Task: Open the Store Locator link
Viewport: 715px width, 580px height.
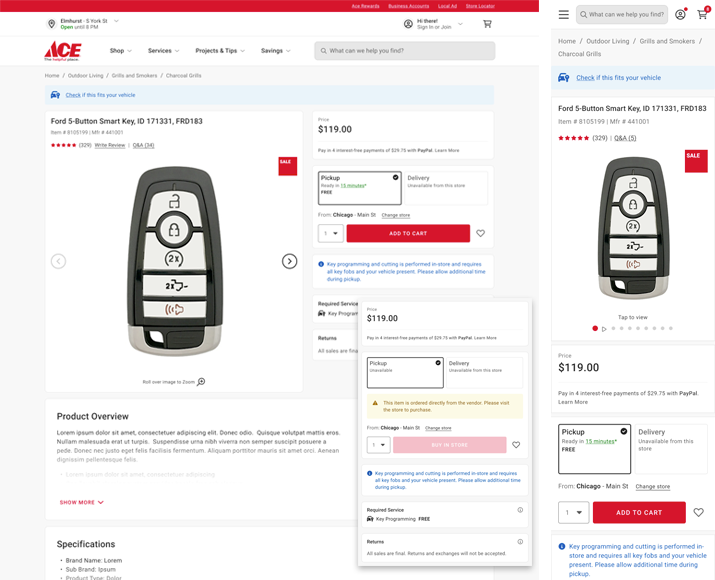Action: click(480, 6)
